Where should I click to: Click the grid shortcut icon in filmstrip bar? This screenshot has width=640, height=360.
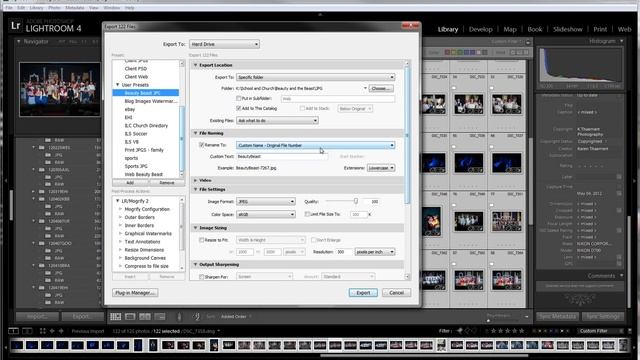(42, 331)
